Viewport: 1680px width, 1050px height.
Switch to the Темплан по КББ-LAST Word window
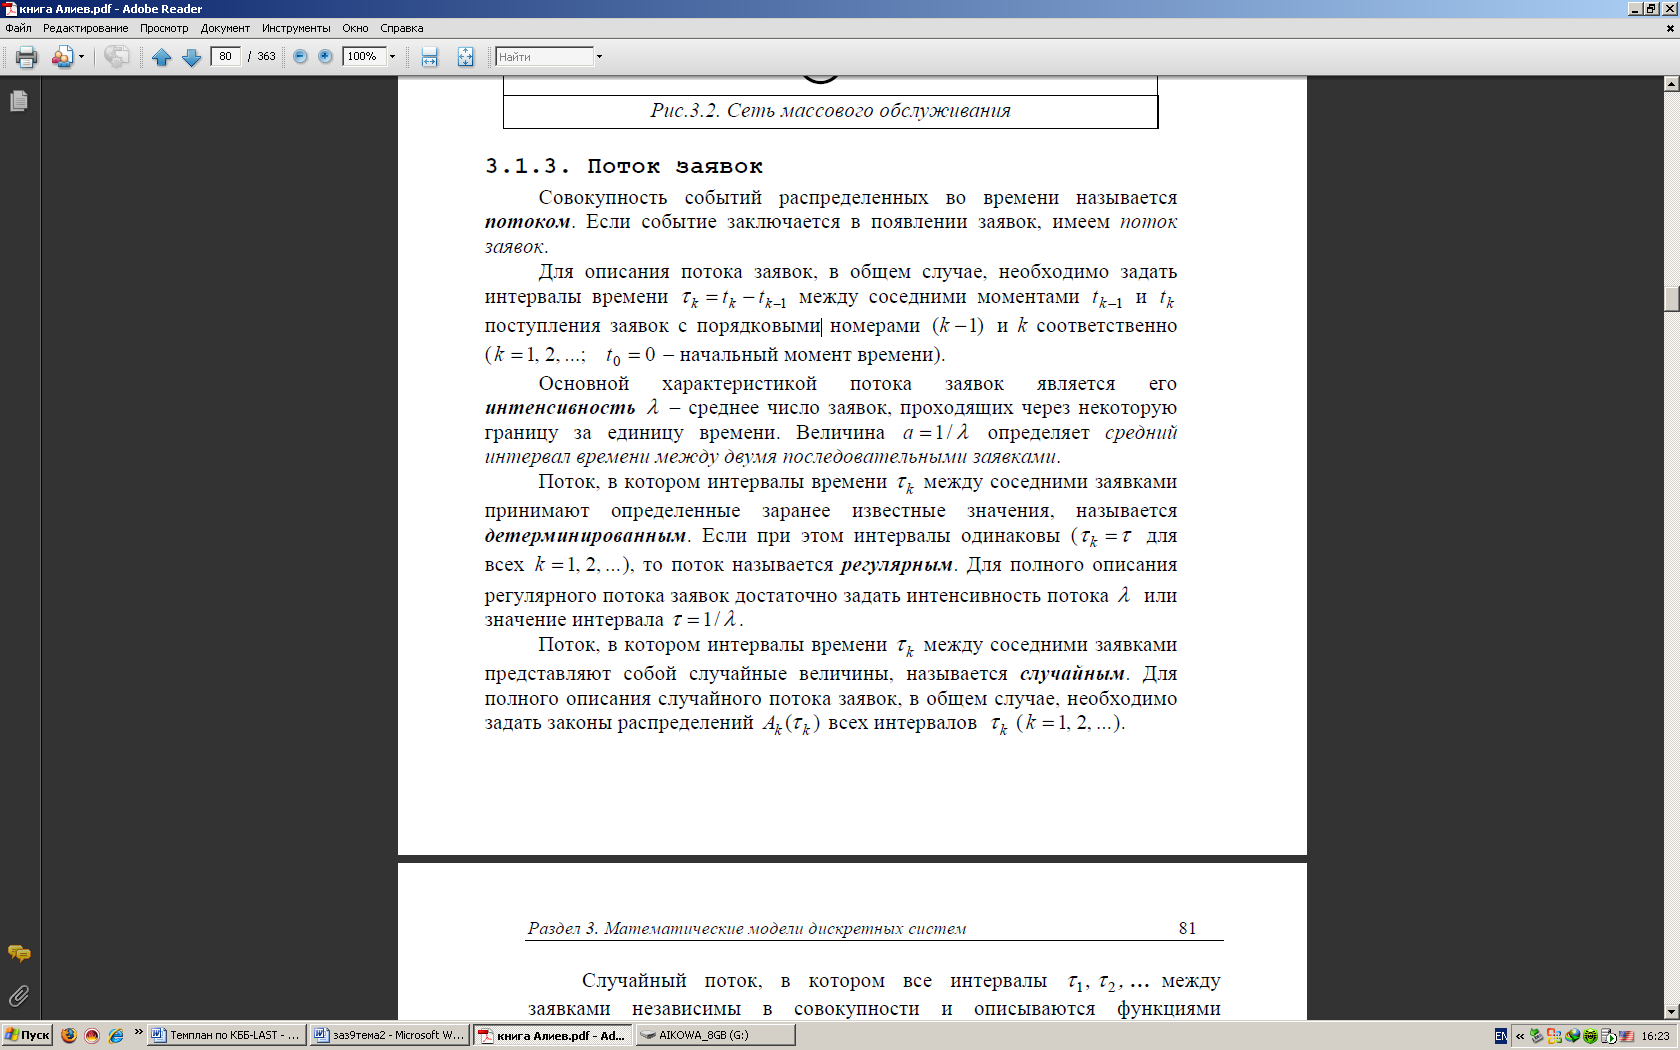pos(226,1035)
